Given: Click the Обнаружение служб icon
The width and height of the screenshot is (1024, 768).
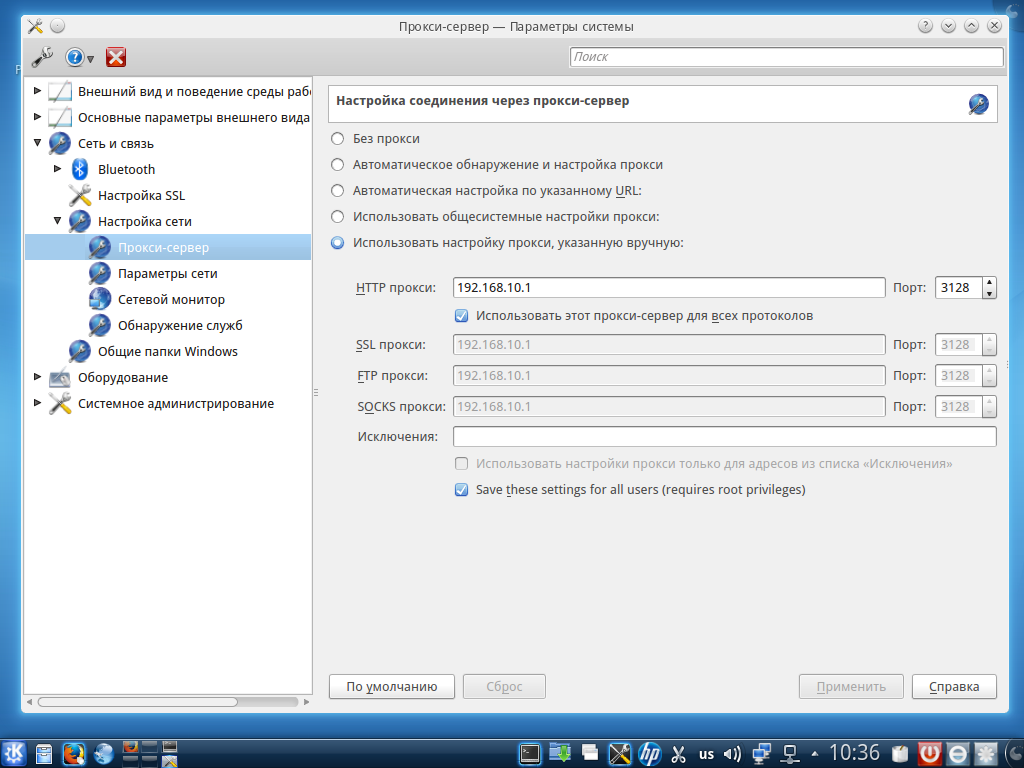Looking at the screenshot, I should [100, 325].
